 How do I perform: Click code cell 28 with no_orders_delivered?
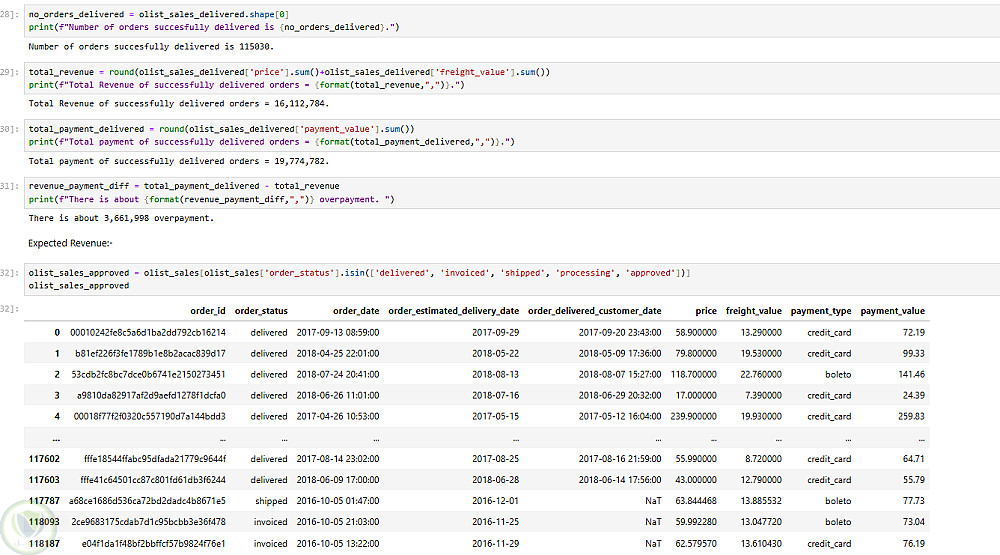pos(512,20)
